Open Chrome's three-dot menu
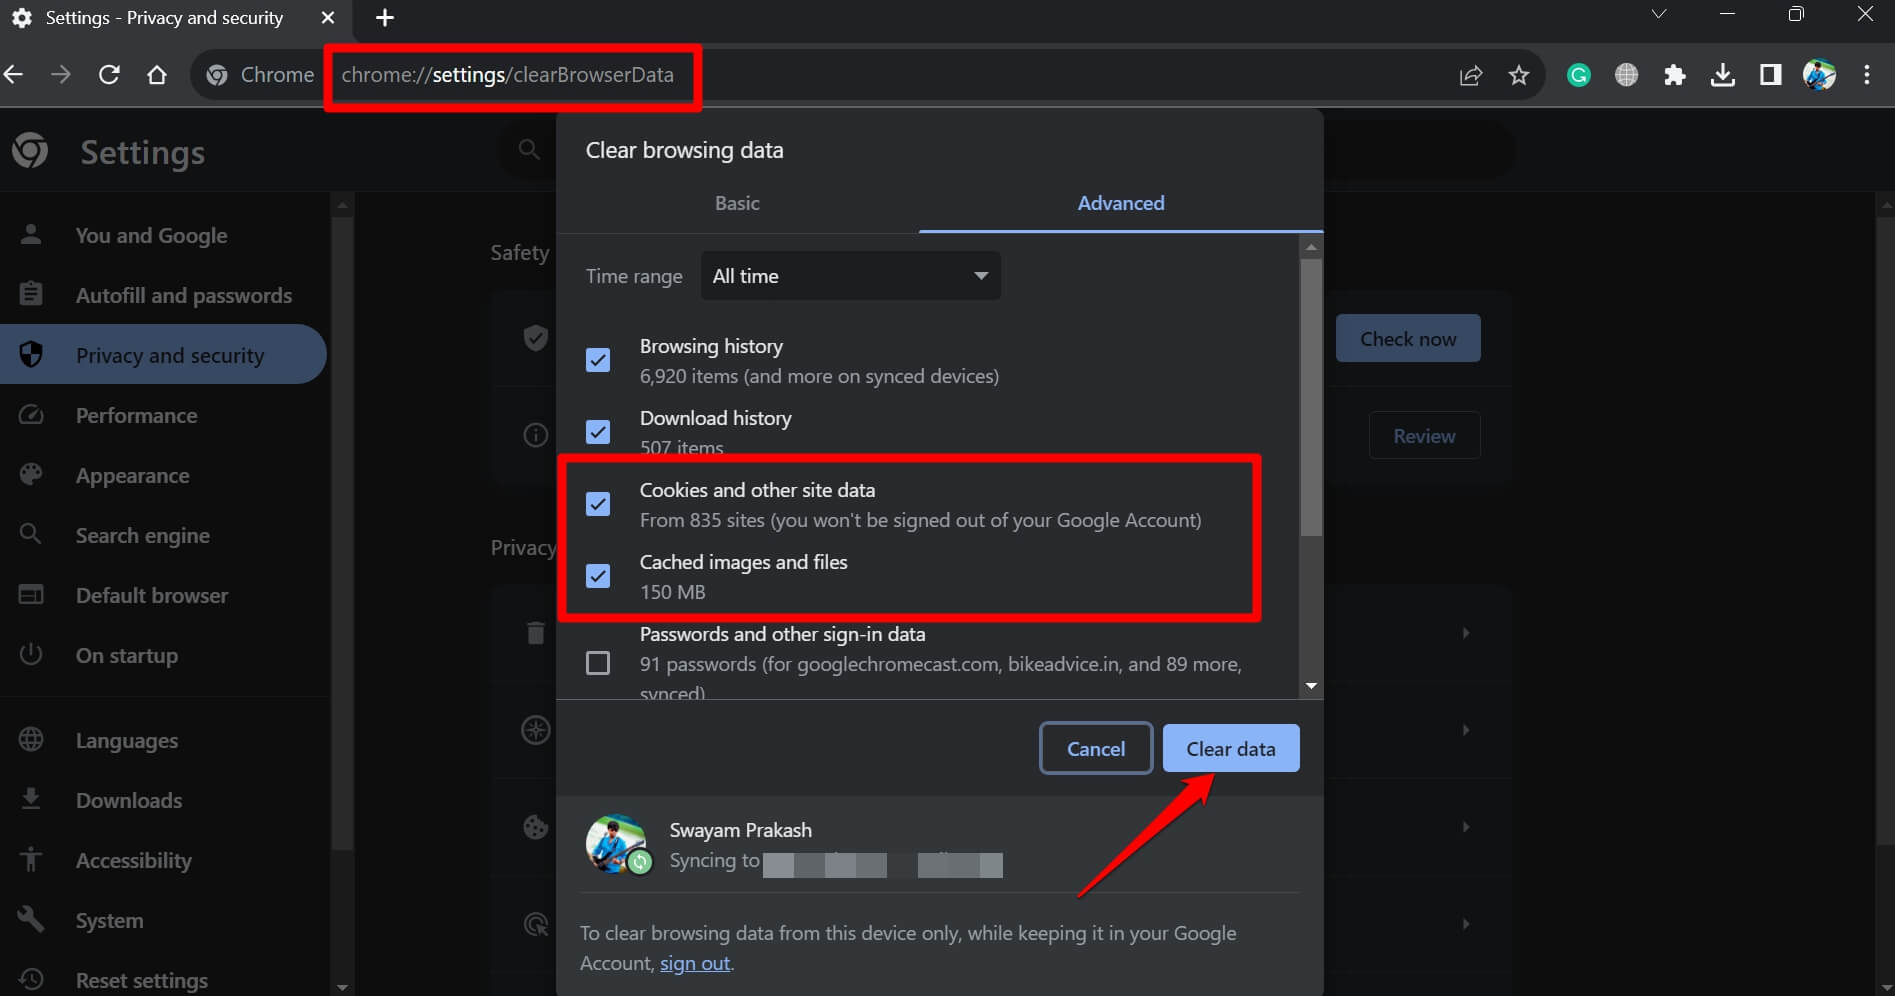Viewport: 1895px width, 996px height. [x=1866, y=75]
